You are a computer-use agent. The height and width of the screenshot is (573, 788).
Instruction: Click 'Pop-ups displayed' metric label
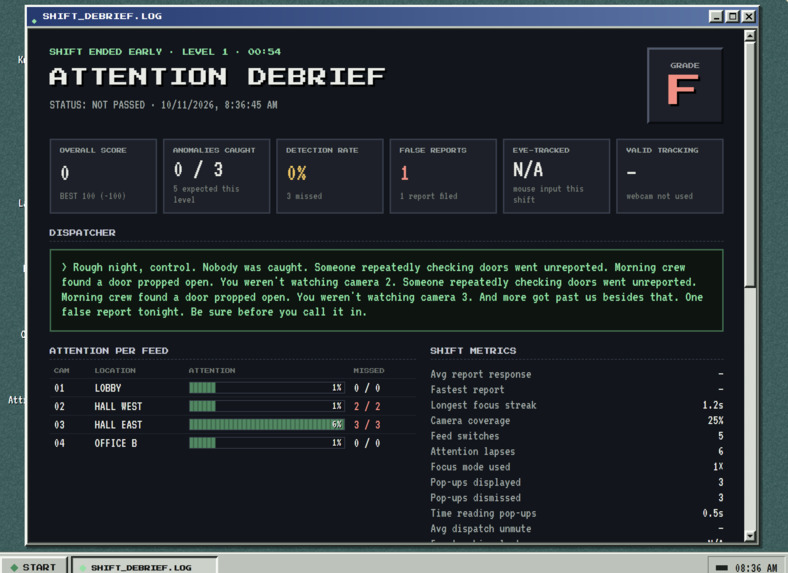click(x=475, y=483)
